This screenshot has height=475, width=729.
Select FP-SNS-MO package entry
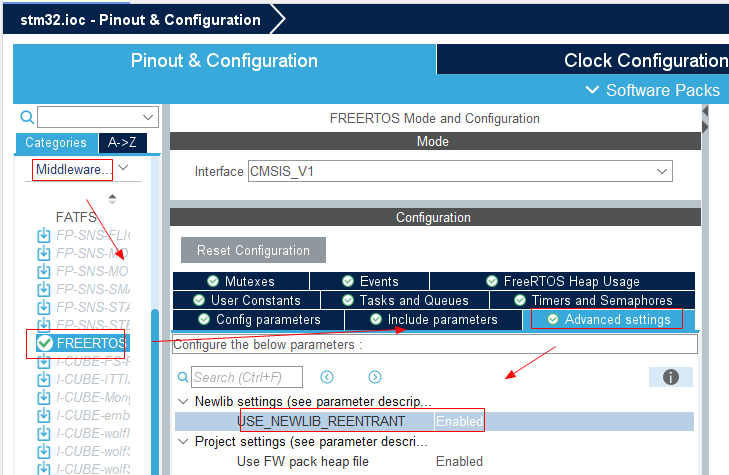pyautogui.click(x=92, y=271)
